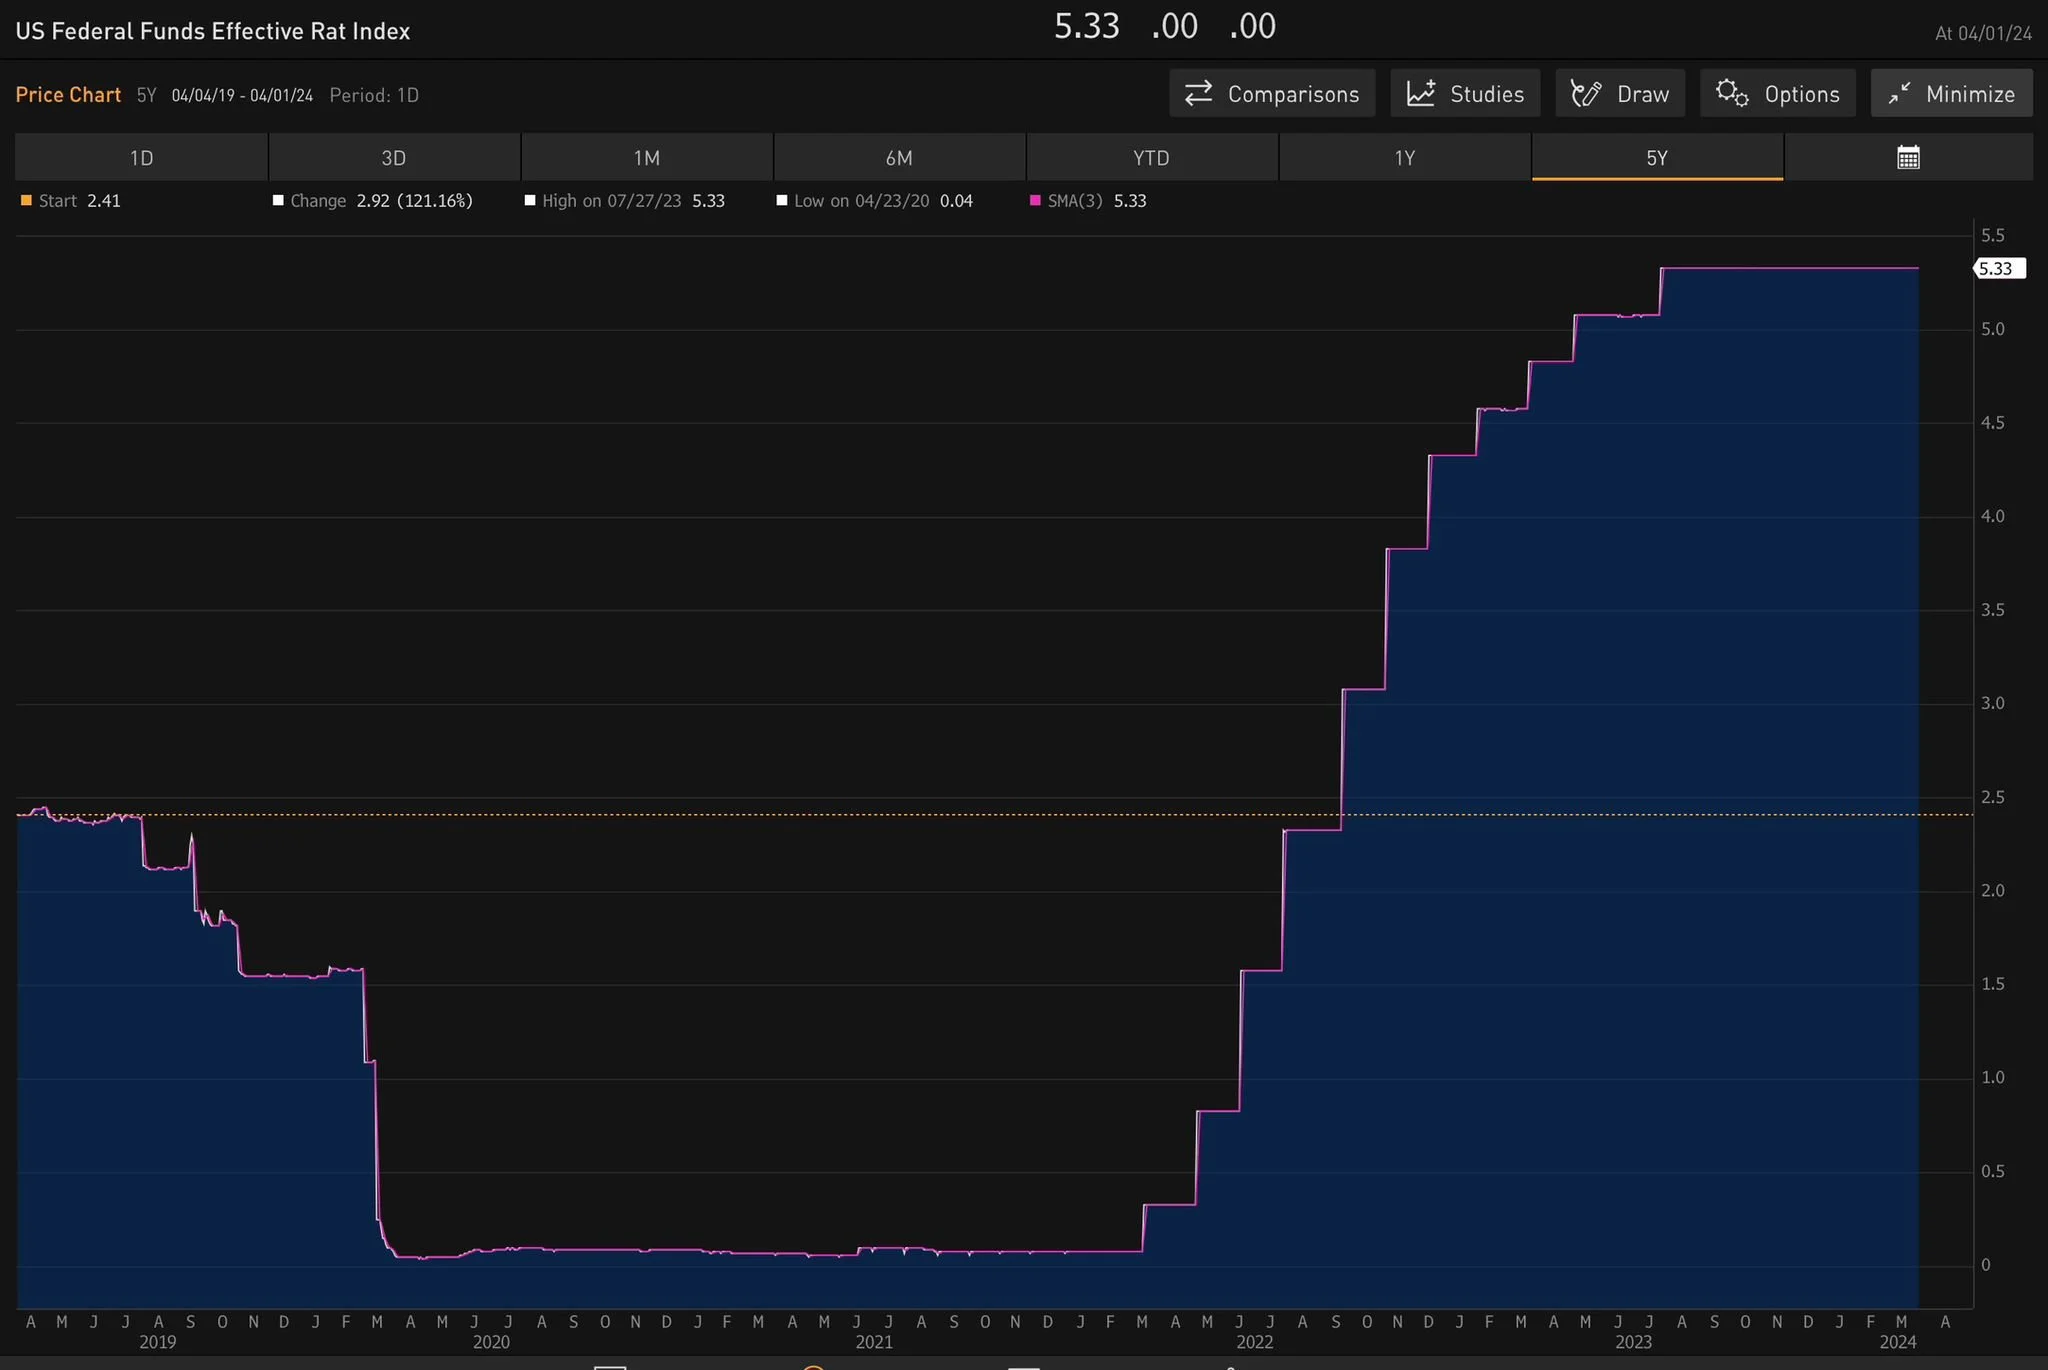Activate the Draw tool

(x=1620, y=94)
